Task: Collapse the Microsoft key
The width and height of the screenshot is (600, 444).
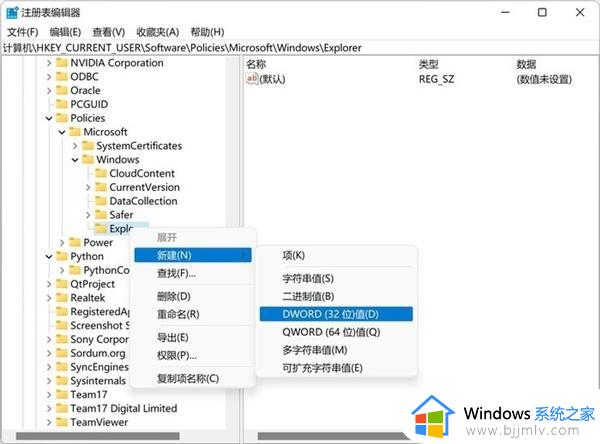Action: pos(62,132)
